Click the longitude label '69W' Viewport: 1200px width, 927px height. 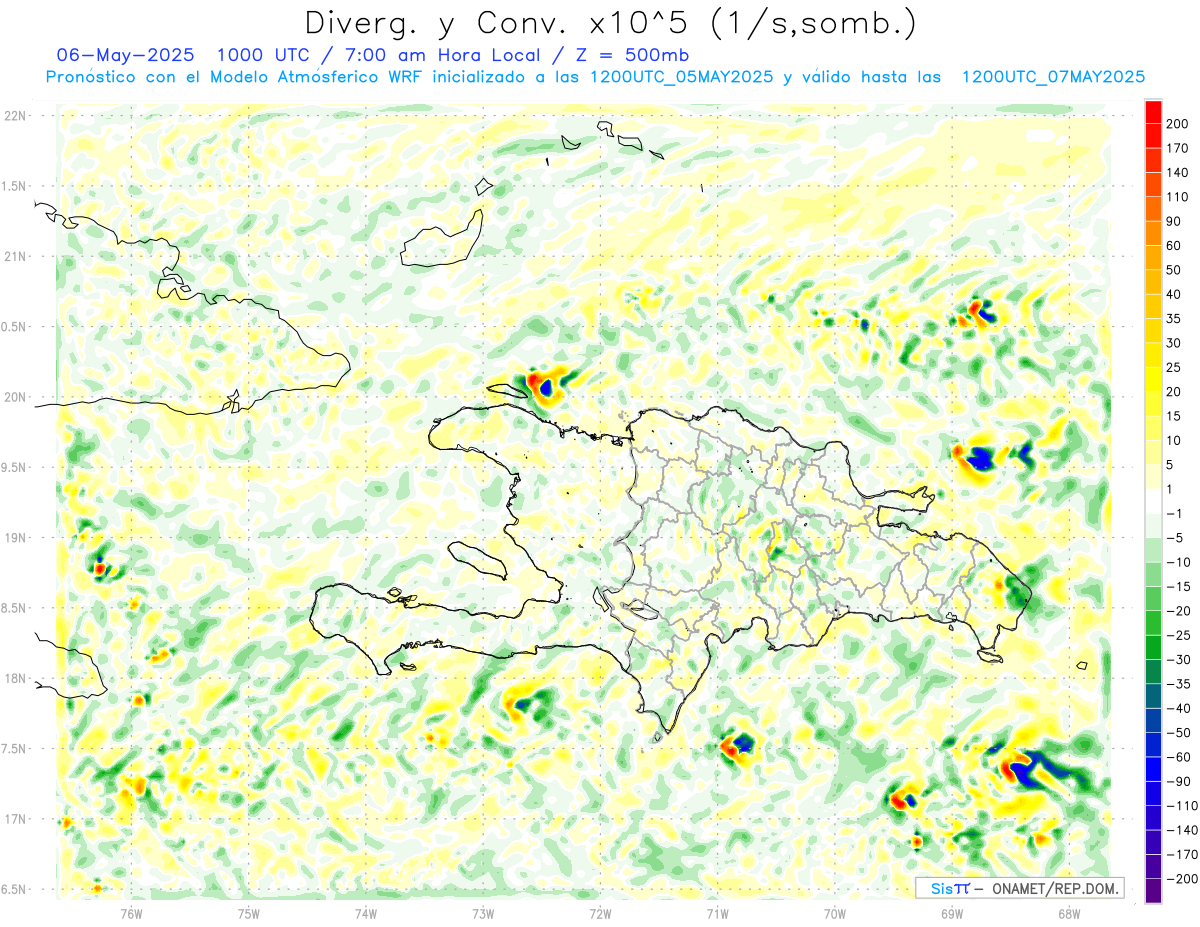(951, 913)
